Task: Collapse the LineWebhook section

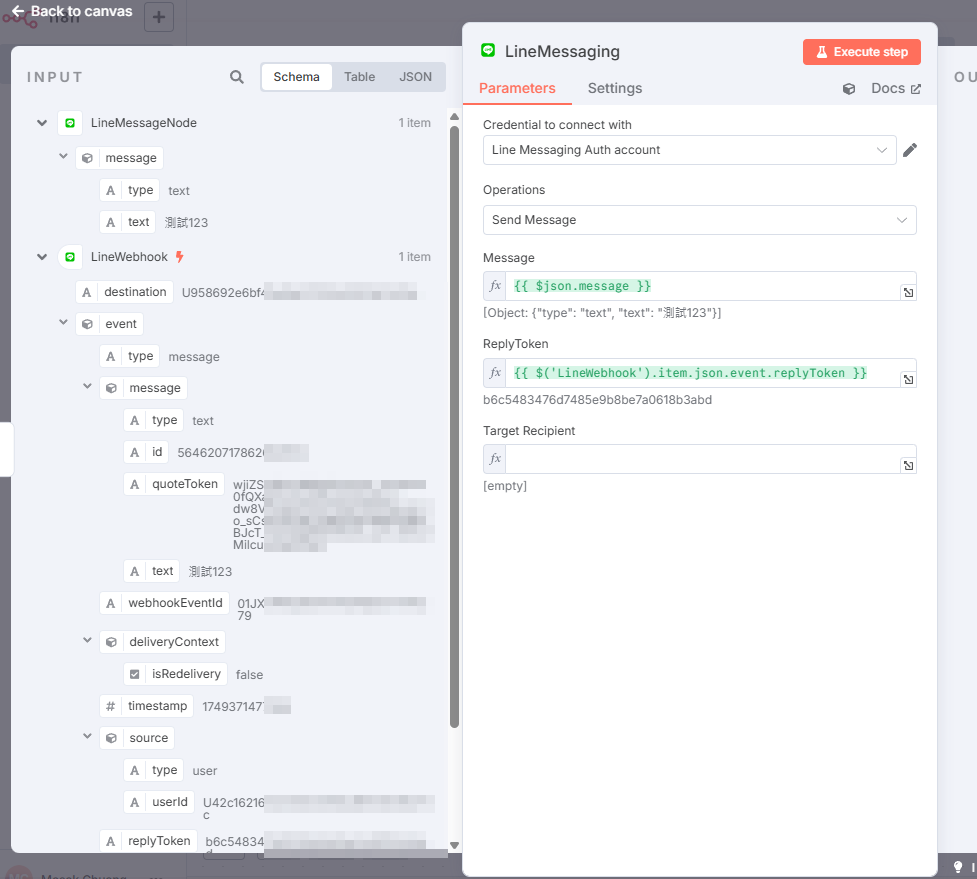Action: 42,257
